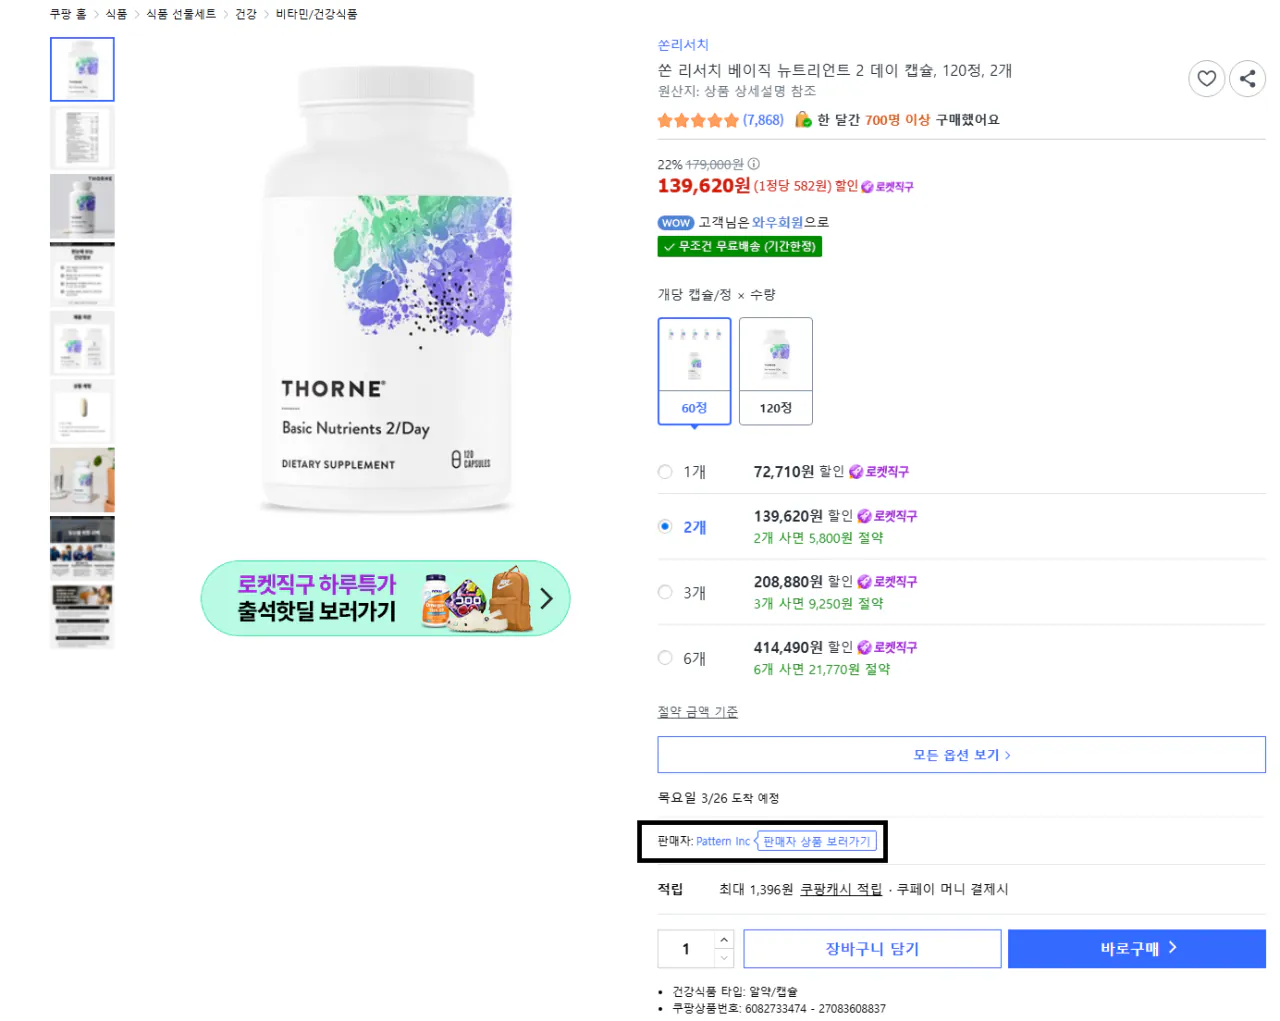1280x1021 pixels.
Task: Click the 장바구니 담기 cart button
Action: [x=871, y=948]
